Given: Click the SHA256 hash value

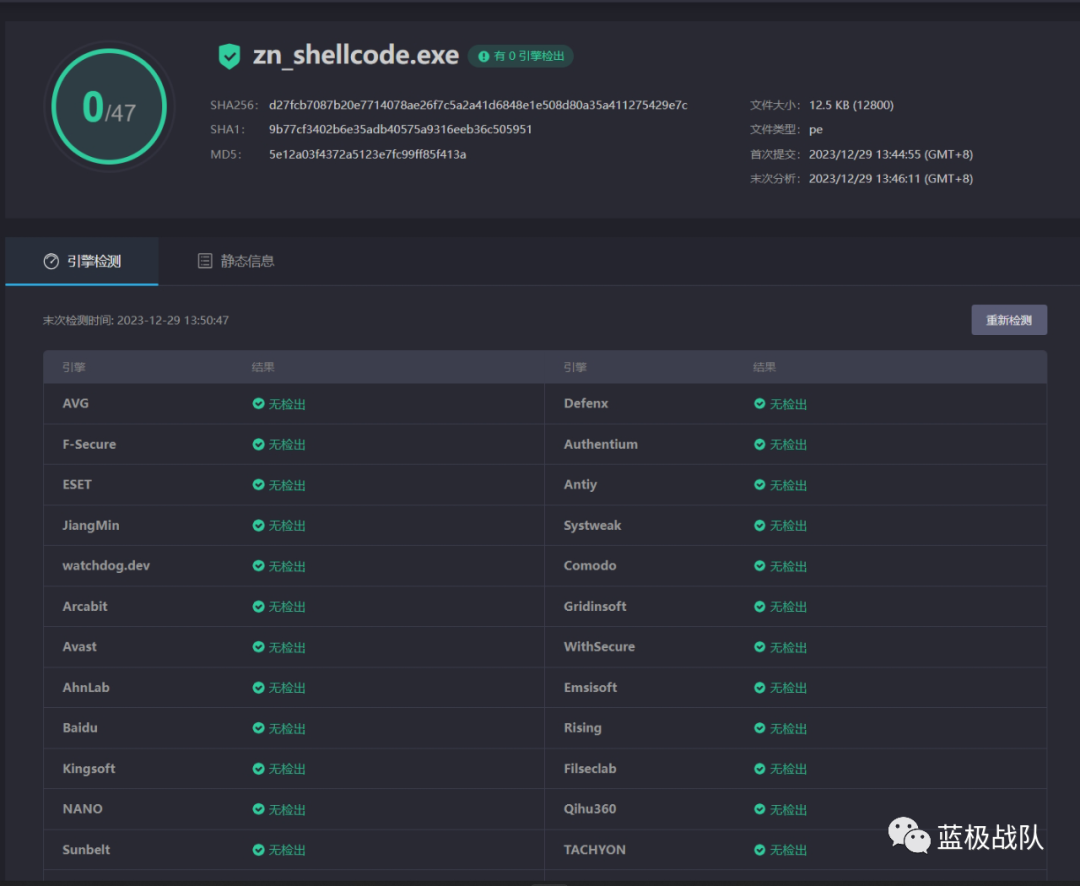Looking at the screenshot, I should [x=478, y=105].
